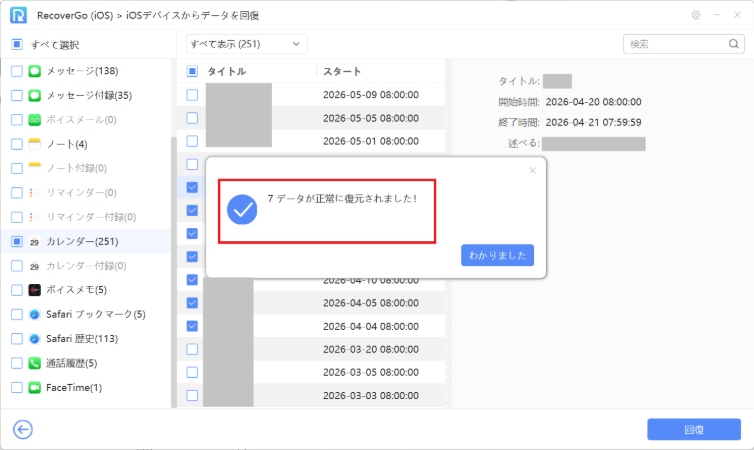Click the left sidebar scrollbar
The image size is (754, 450).
coord(174,272)
